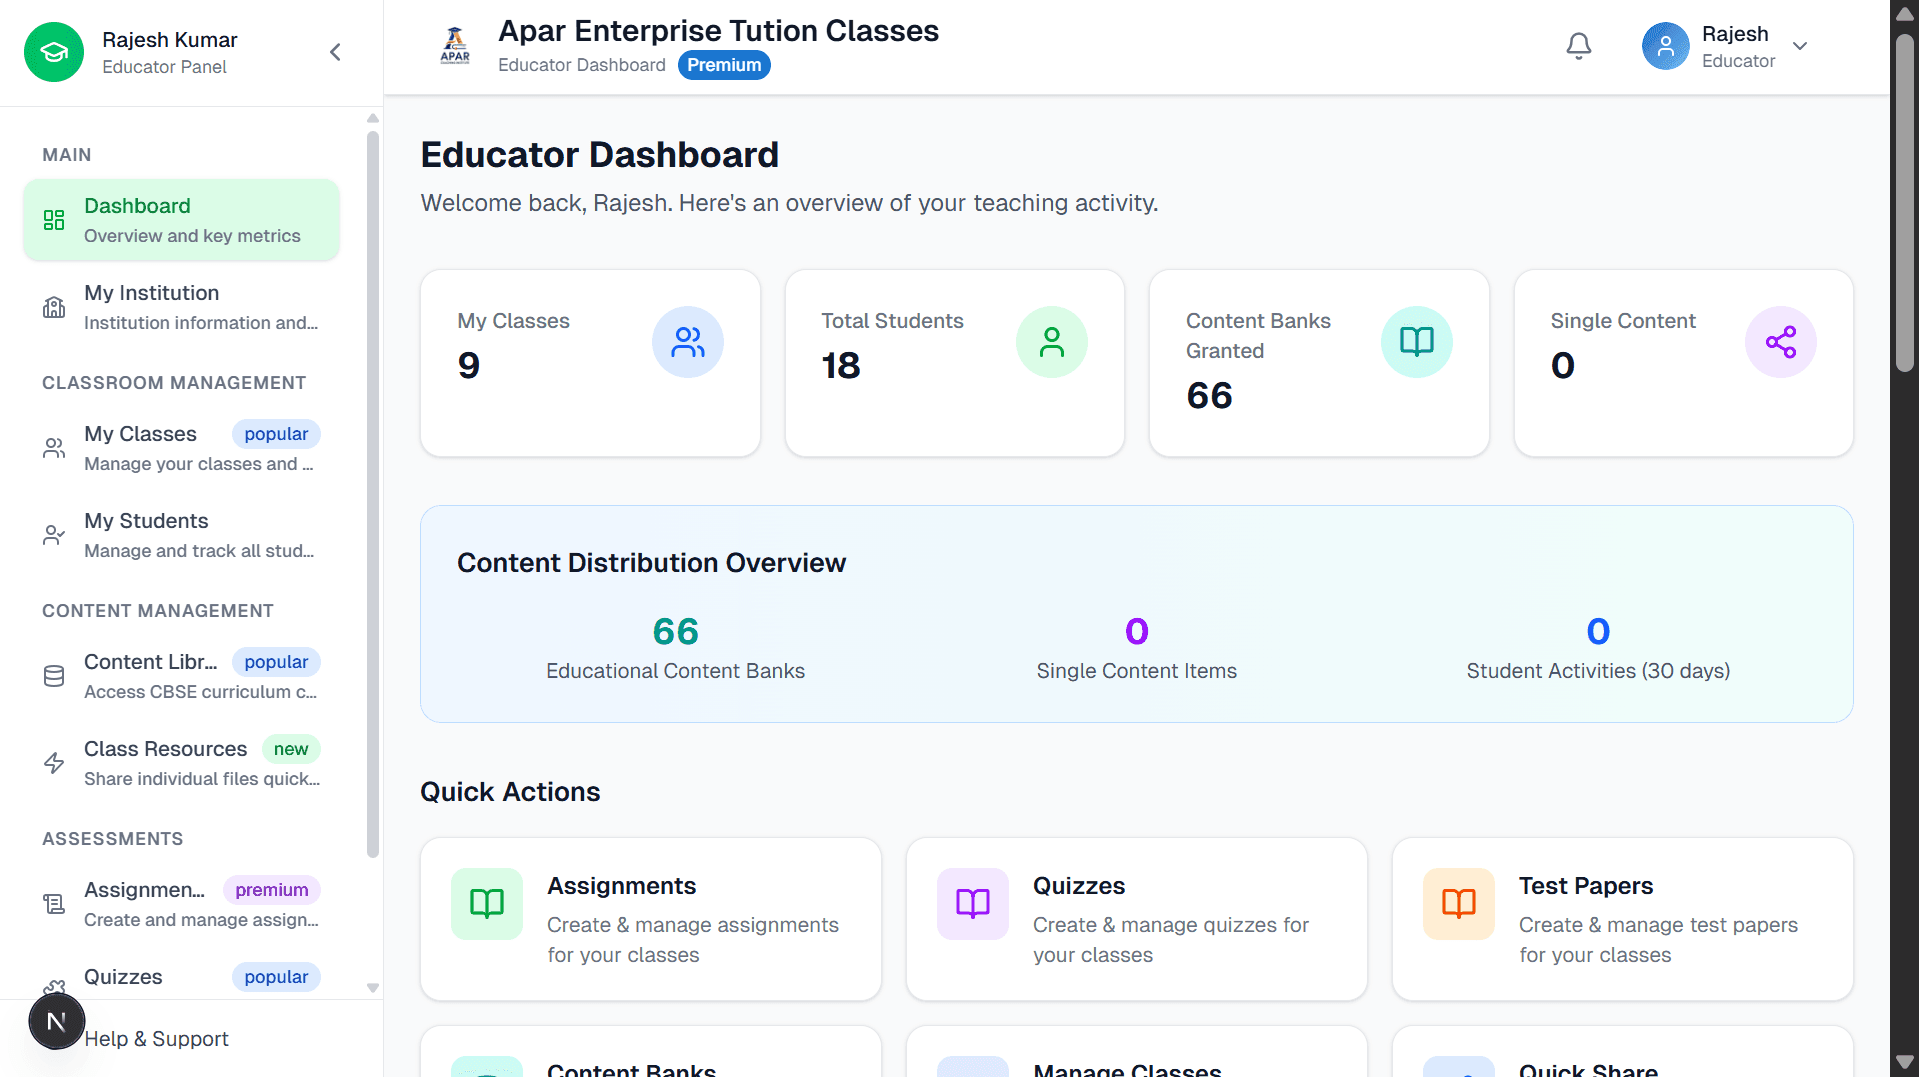
Task: Select Dashboard in the sidebar menu
Action: (x=181, y=220)
